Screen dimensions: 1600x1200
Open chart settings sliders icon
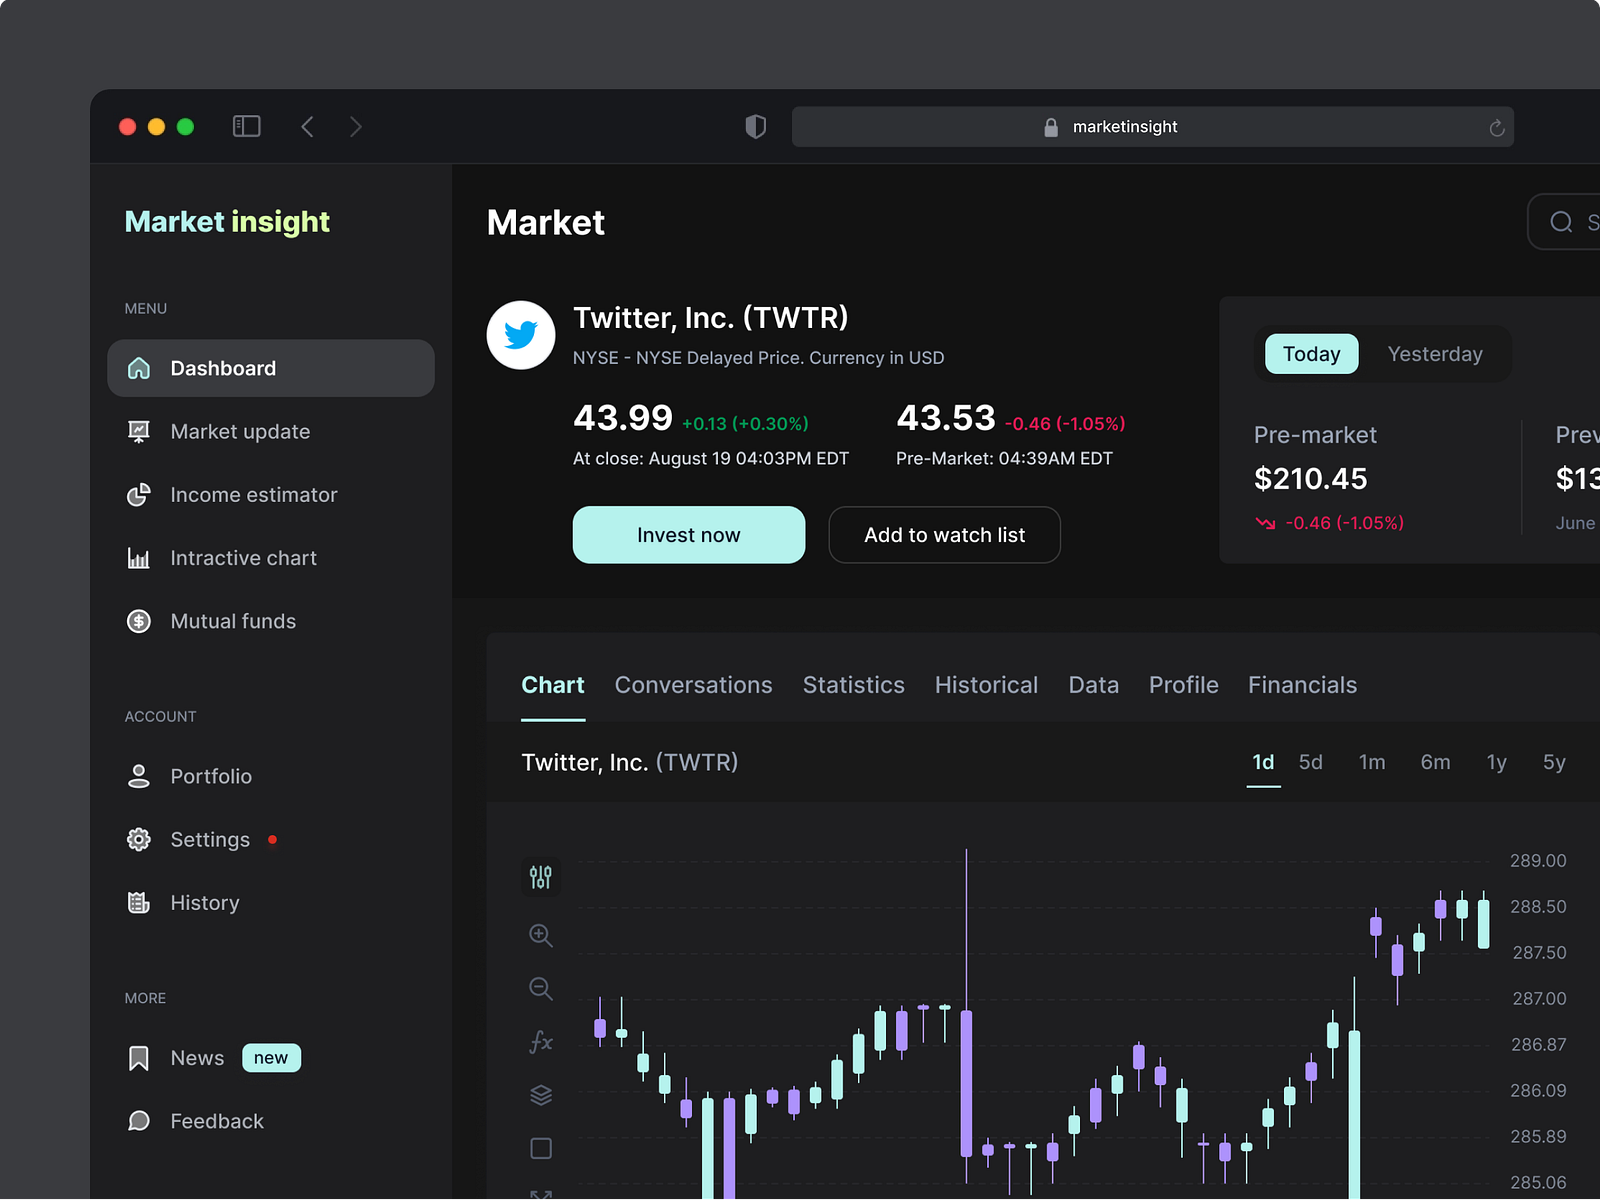click(x=540, y=877)
